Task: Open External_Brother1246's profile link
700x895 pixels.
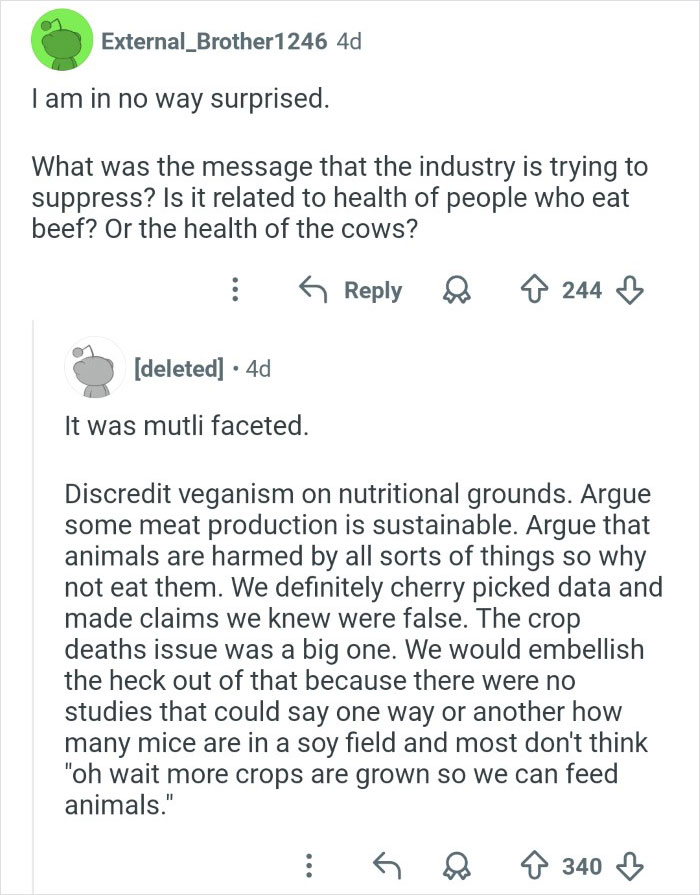Action: (211, 43)
